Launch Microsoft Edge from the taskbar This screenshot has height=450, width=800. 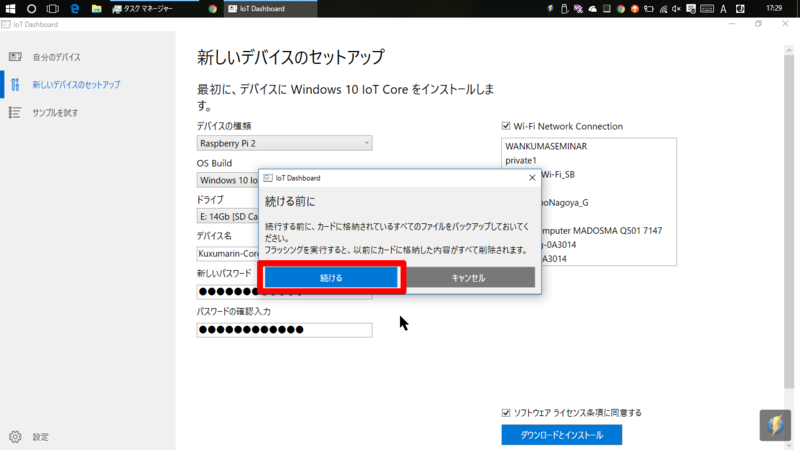click(x=74, y=8)
